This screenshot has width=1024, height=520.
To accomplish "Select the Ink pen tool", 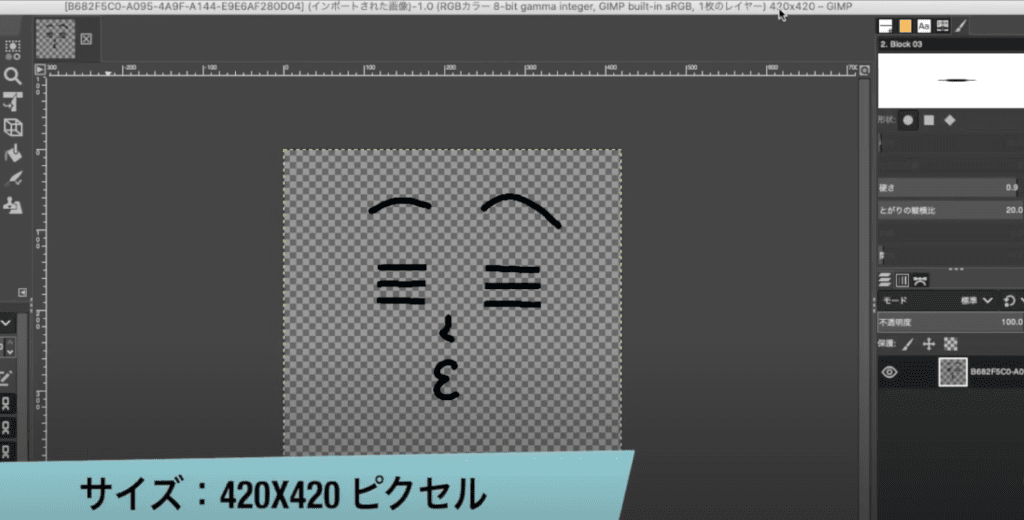I will [13, 179].
